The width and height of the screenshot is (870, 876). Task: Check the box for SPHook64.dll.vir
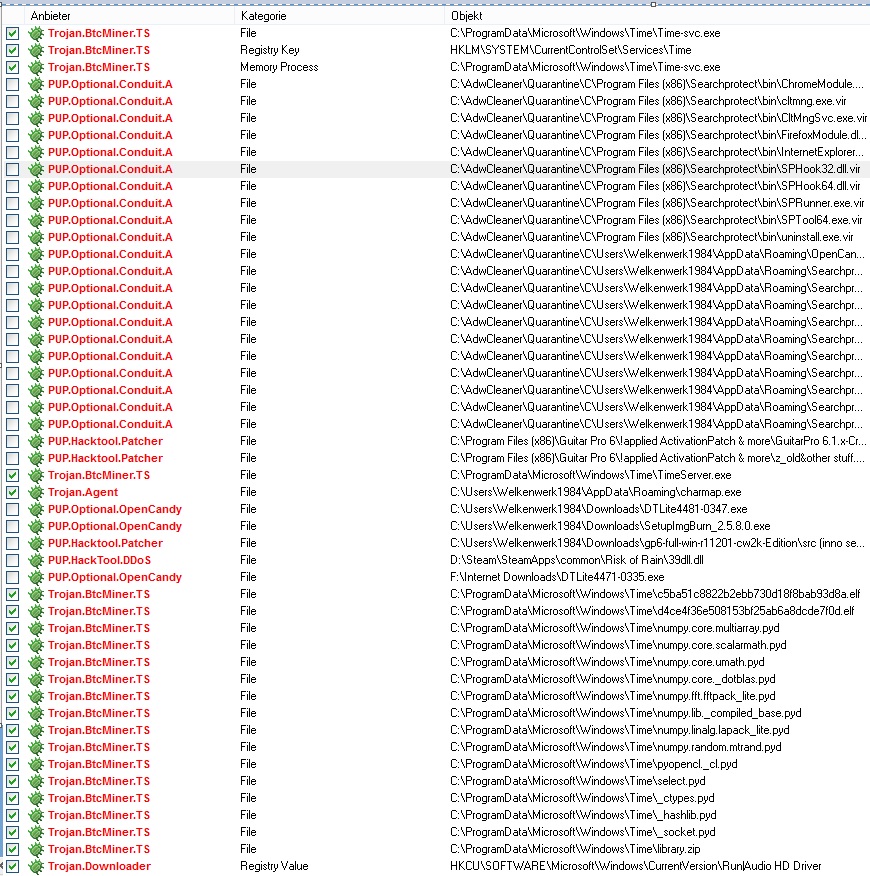[12, 187]
